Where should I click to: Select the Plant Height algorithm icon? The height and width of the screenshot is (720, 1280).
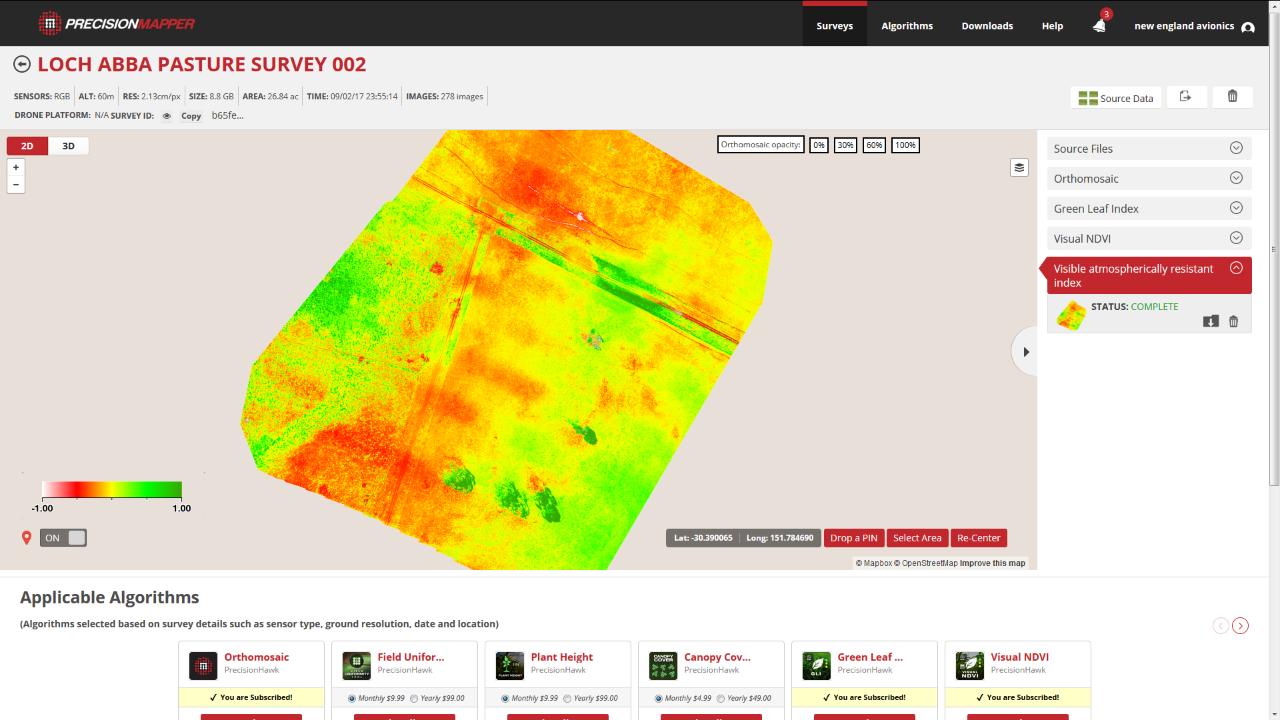510,664
